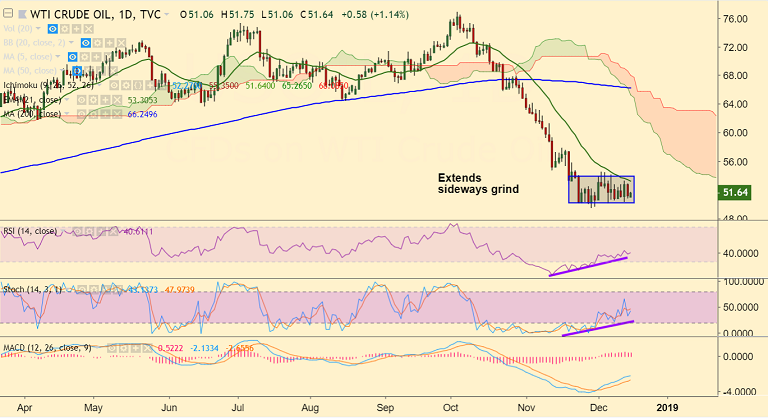Image resolution: width=768 pixels, height=419 pixels.
Task: Toggle visibility of EMA (21, close)
Action: pos(81,100)
